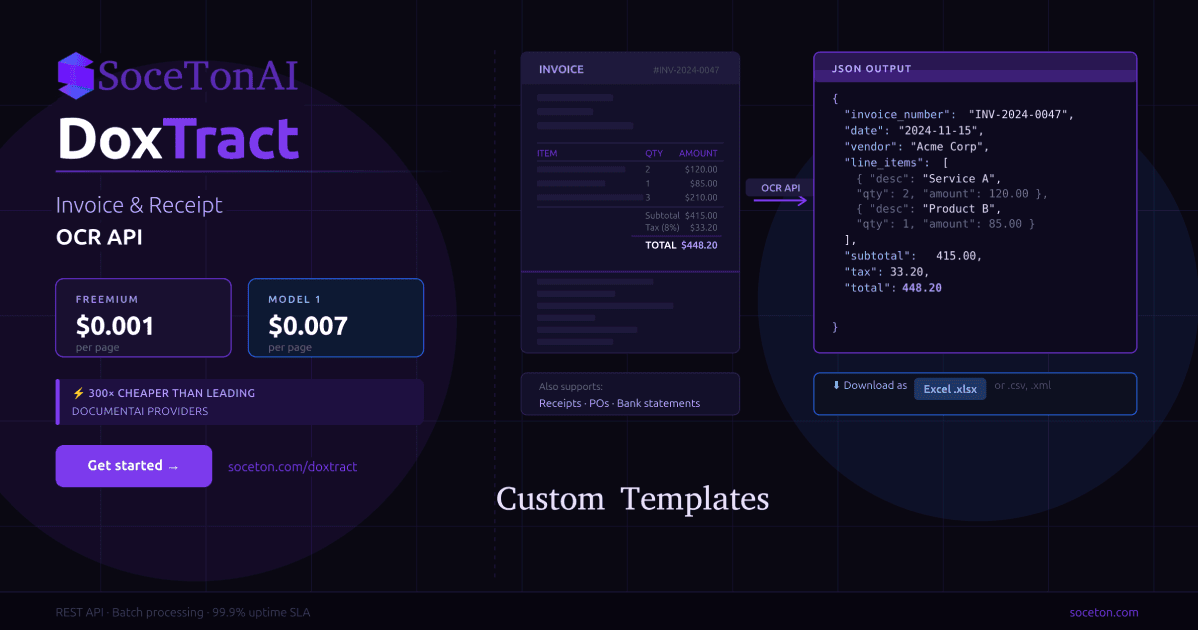Click the download arrow icon near Download as
The width and height of the screenshot is (1198, 630).
pyautogui.click(x=836, y=385)
